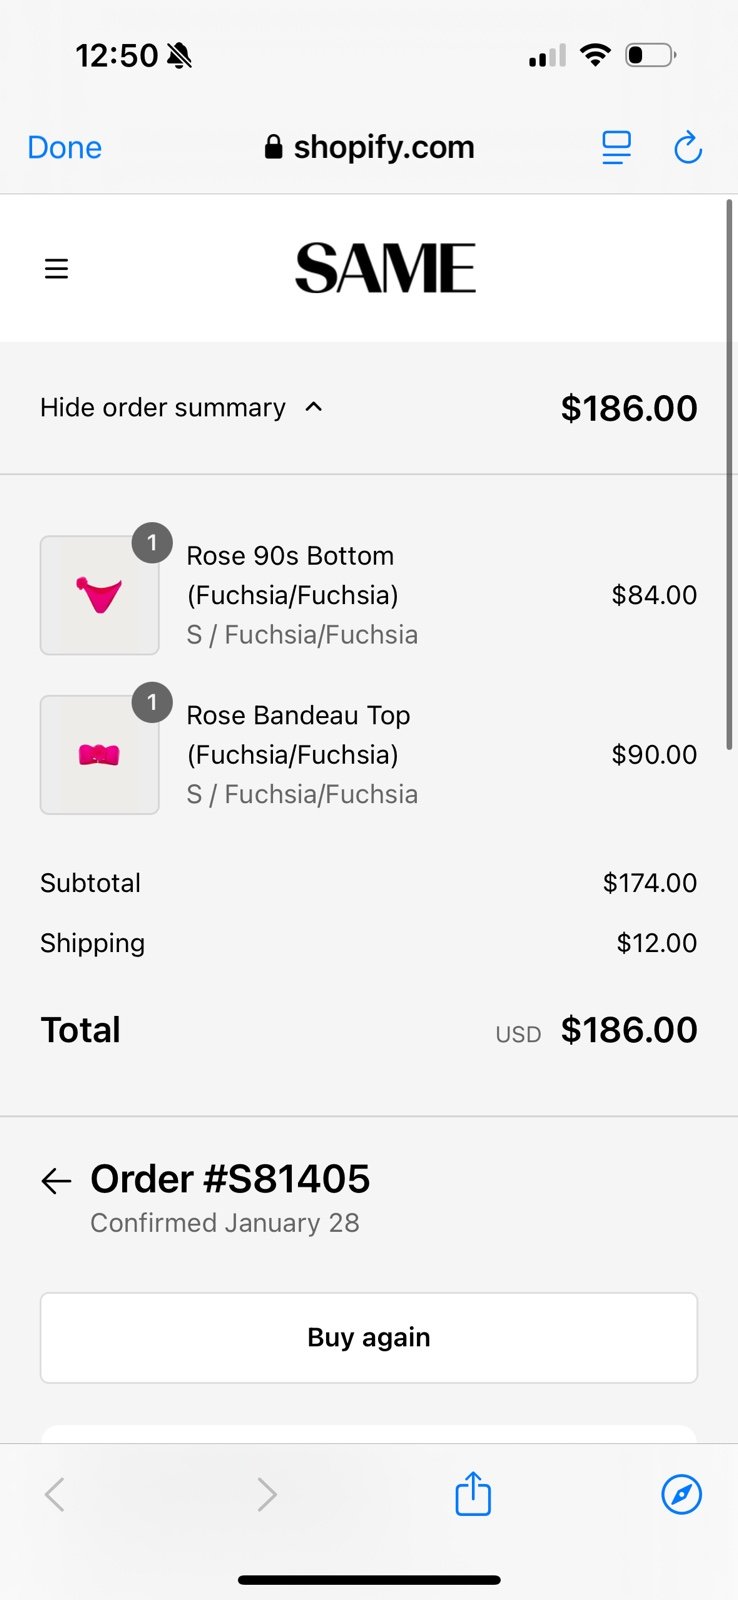Tap Hide order summary text
The height and width of the screenshot is (1600, 738).
(x=163, y=408)
